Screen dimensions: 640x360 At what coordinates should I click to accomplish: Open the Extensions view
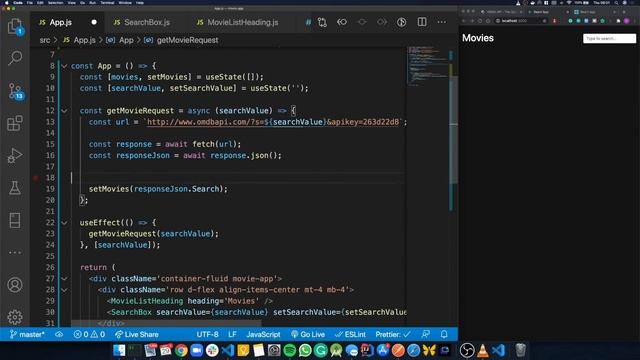(x=15, y=123)
